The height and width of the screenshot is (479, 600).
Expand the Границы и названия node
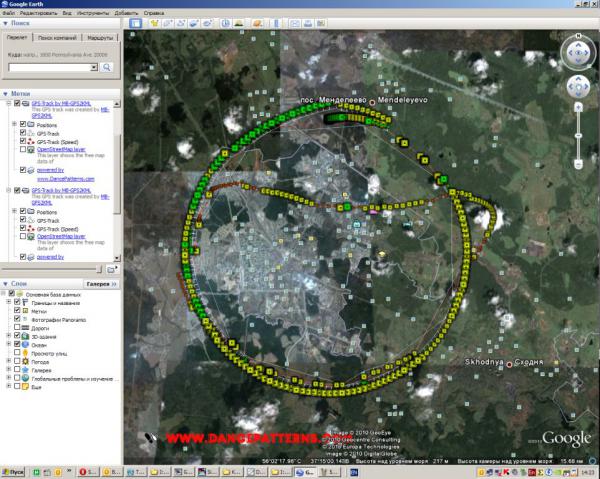click(8, 302)
